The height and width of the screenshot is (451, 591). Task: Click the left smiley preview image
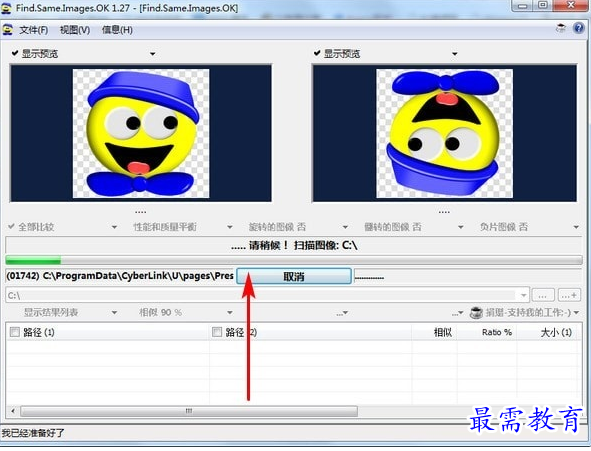[141, 133]
